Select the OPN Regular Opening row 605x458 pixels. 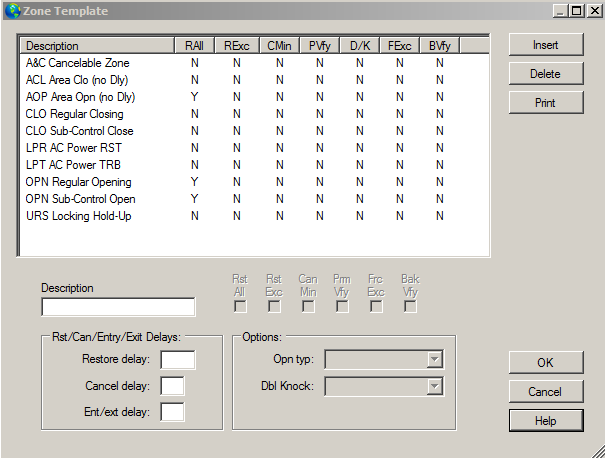point(255,182)
